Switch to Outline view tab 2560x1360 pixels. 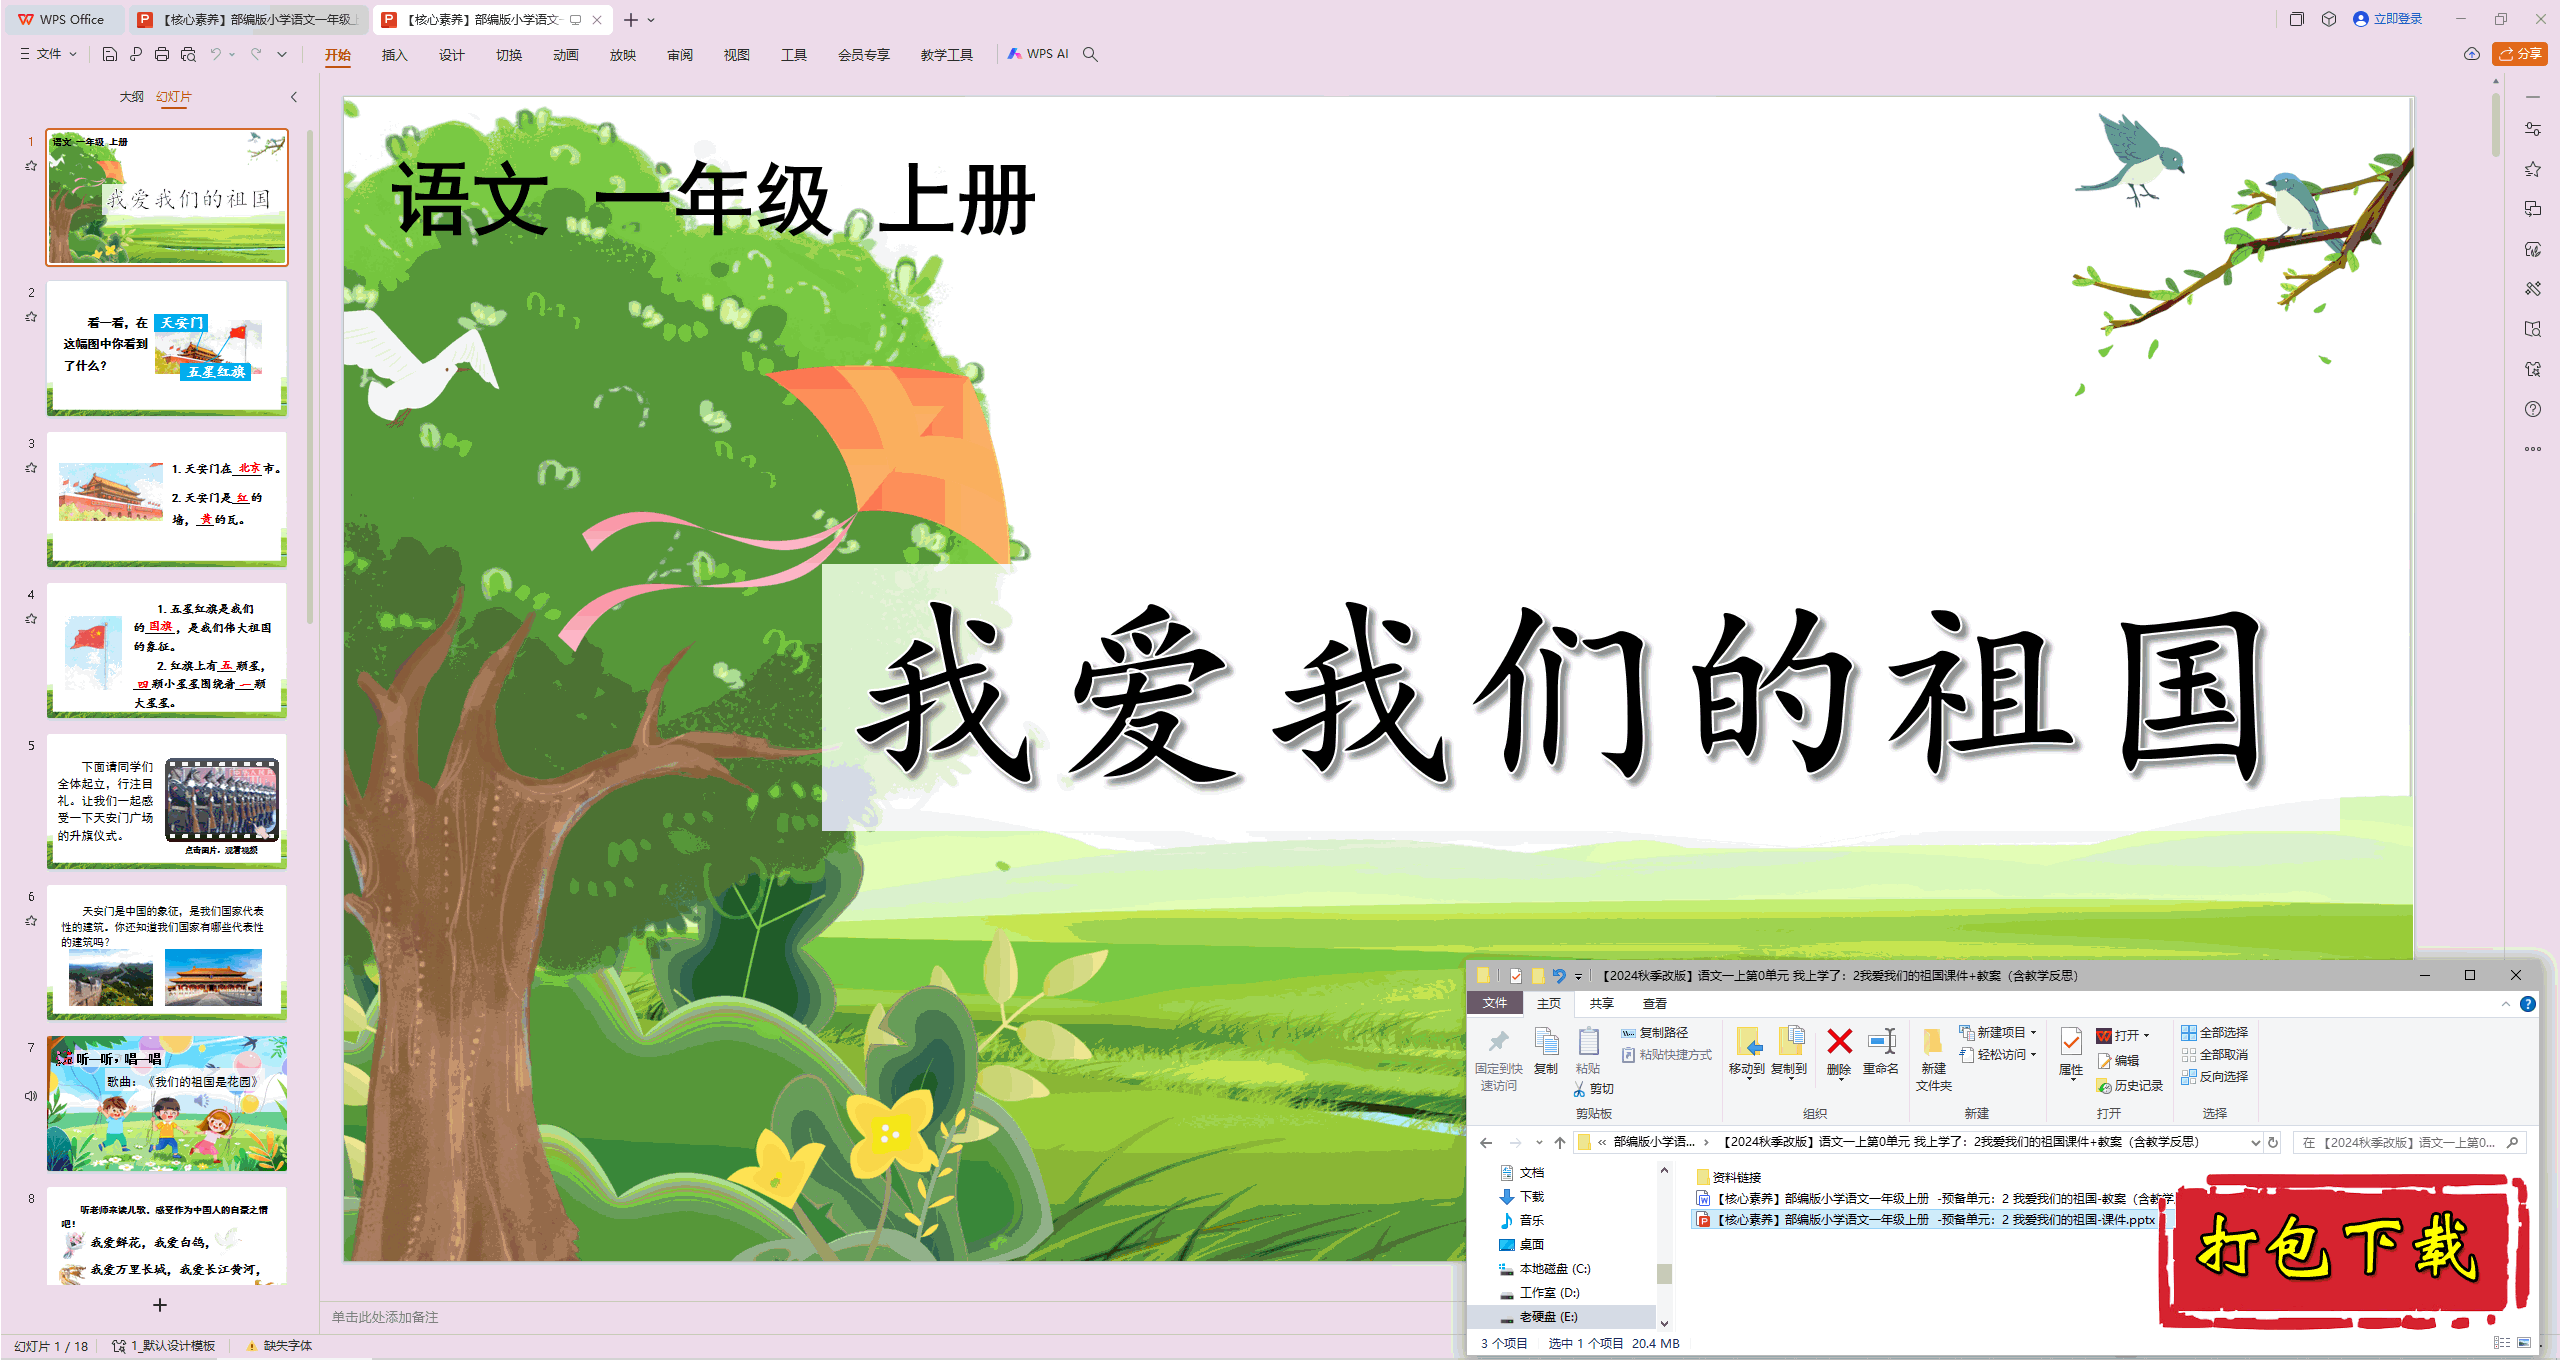(131, 97)
